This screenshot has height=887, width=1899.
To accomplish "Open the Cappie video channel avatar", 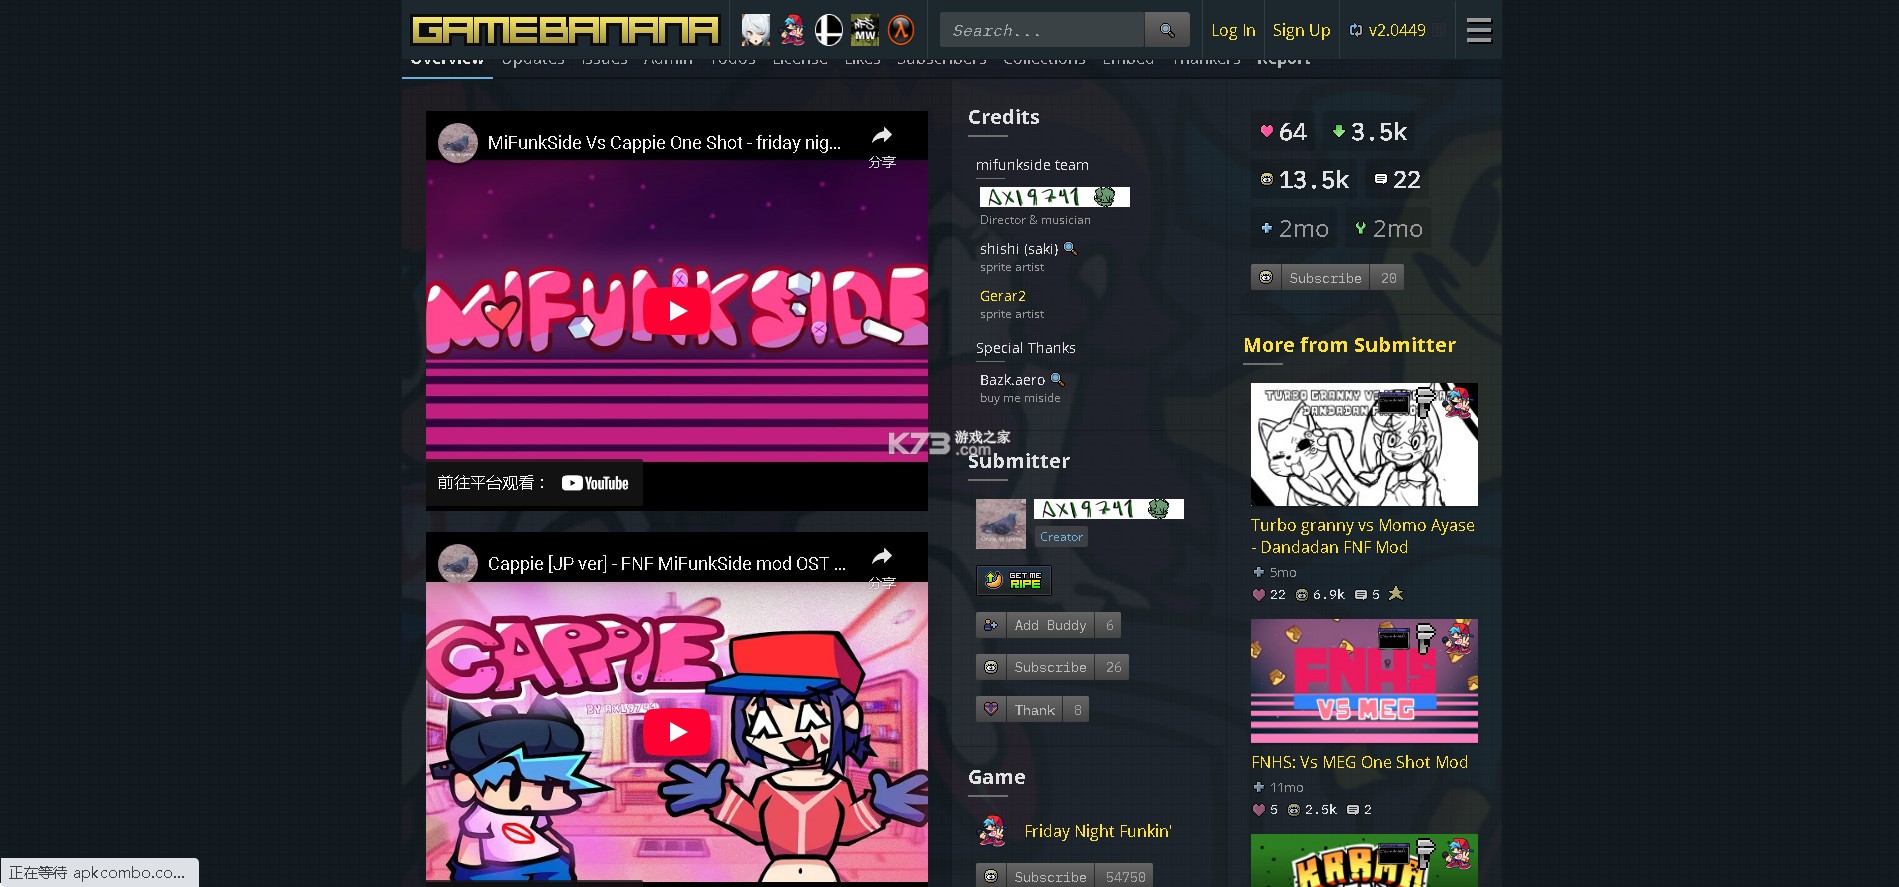I will [458, 563].
